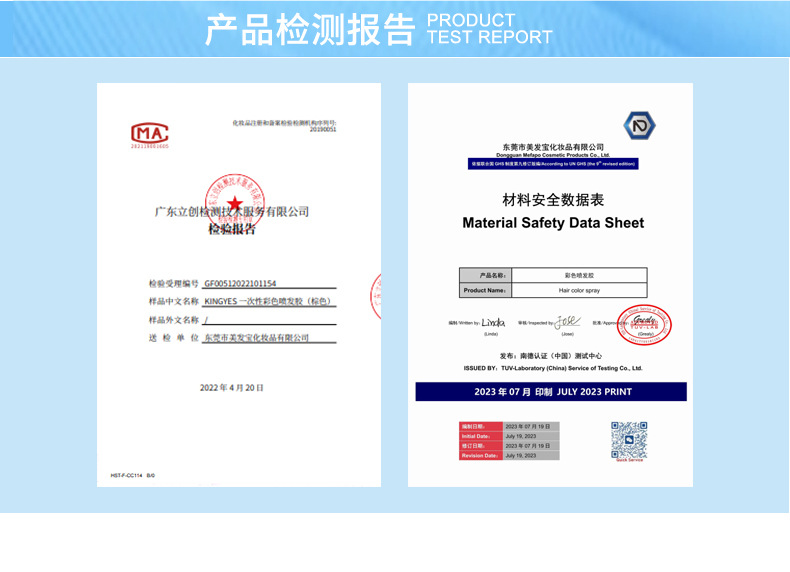Click the KINGYES sample name field

pyautogui.click(x=269, y=301)
